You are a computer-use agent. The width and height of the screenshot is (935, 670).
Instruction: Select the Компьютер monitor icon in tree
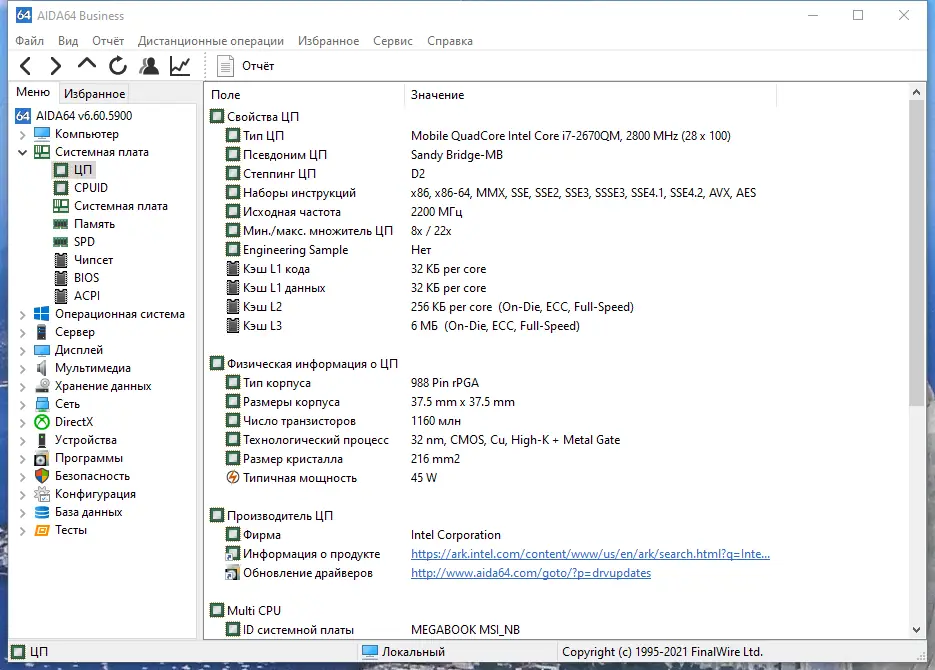tap(42, 134)
